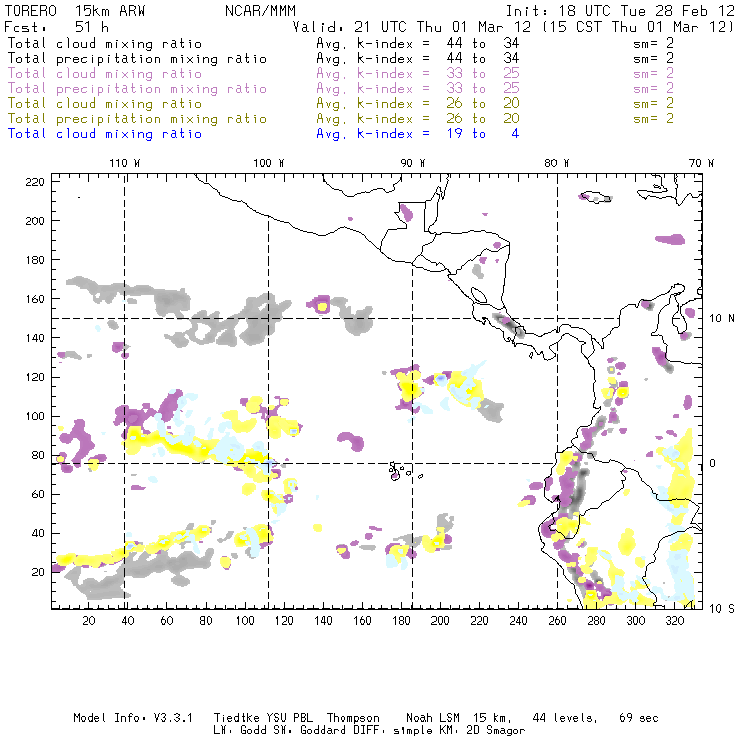Select '44 to 34' on black precipitation row
740x740 pixels.
point(483,59)
